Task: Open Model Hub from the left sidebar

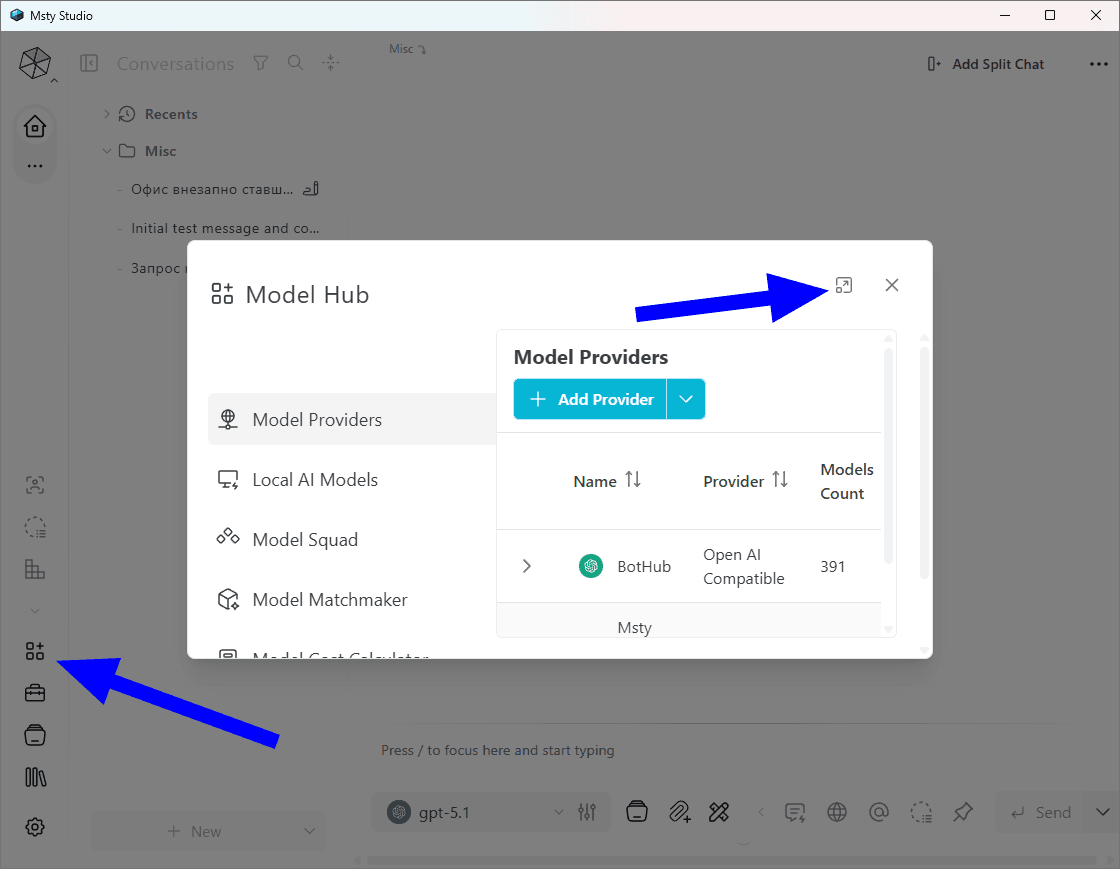Action: [35, 651]
